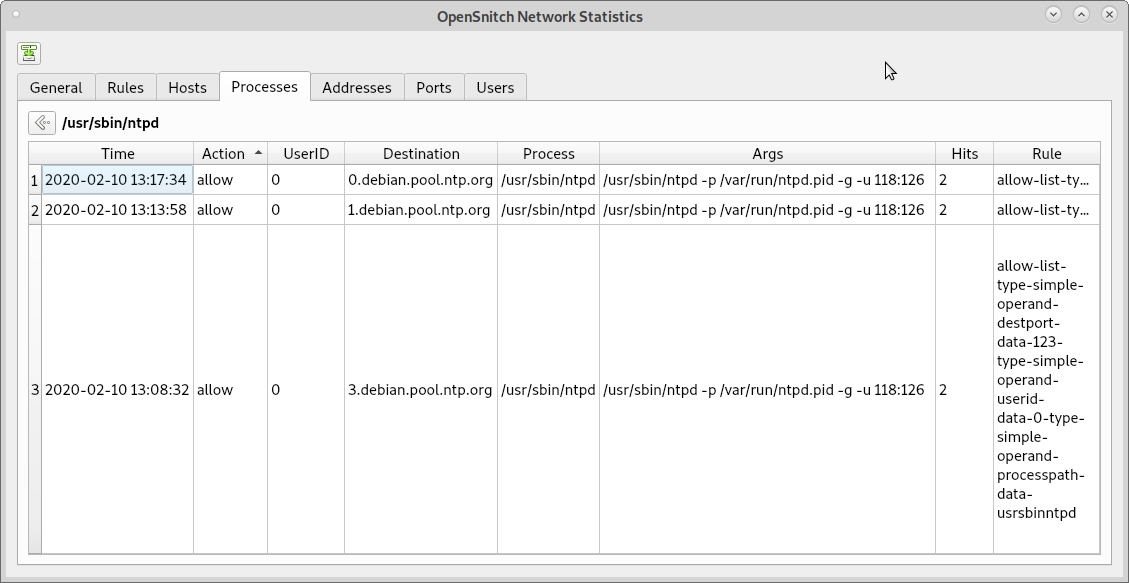Open the Addresses tab
Viewport: 1129px width, 583px height.
point(357,87)
